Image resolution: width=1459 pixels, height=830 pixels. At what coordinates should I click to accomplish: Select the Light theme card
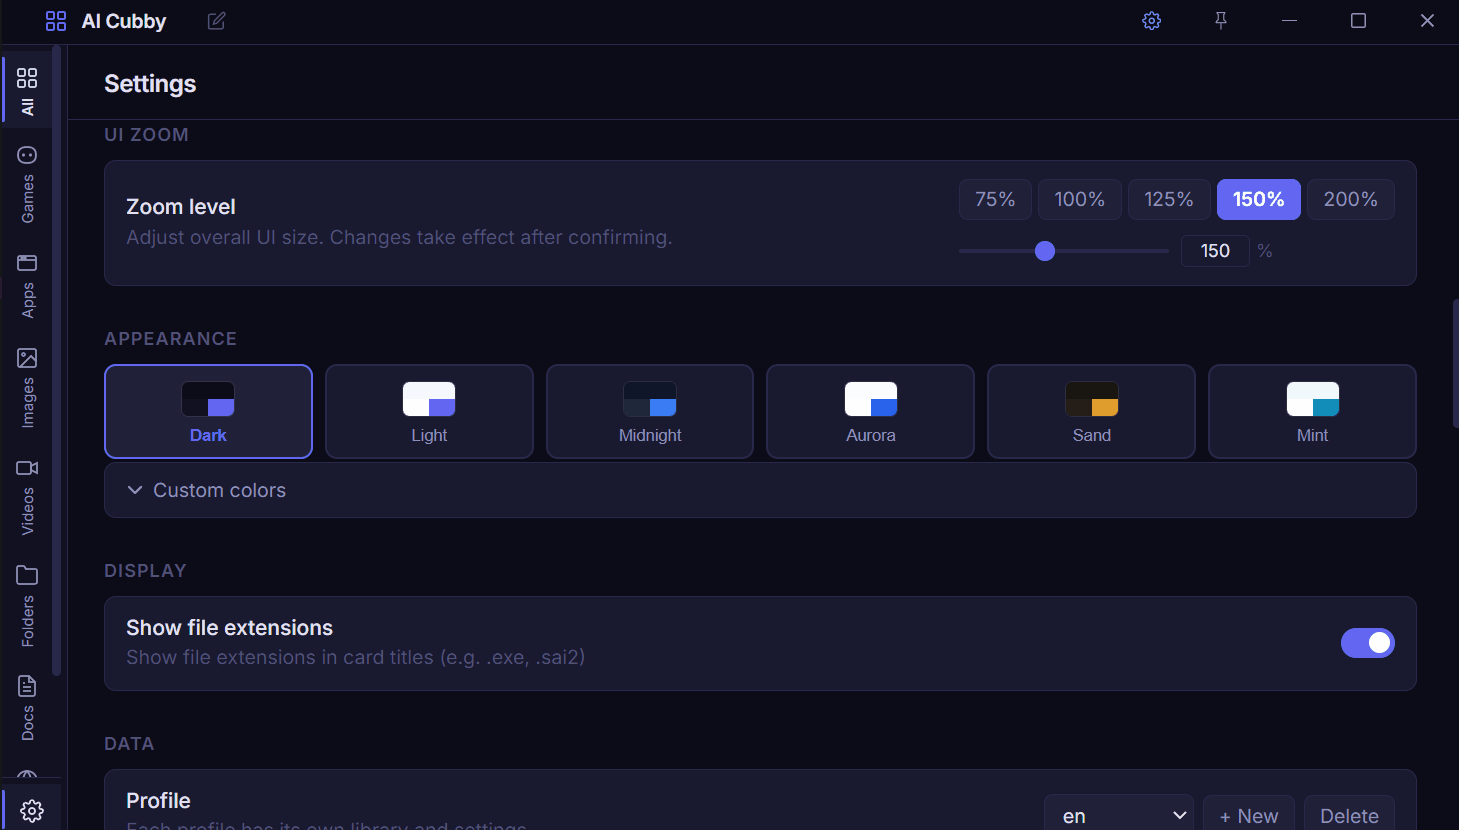[429, 411]
